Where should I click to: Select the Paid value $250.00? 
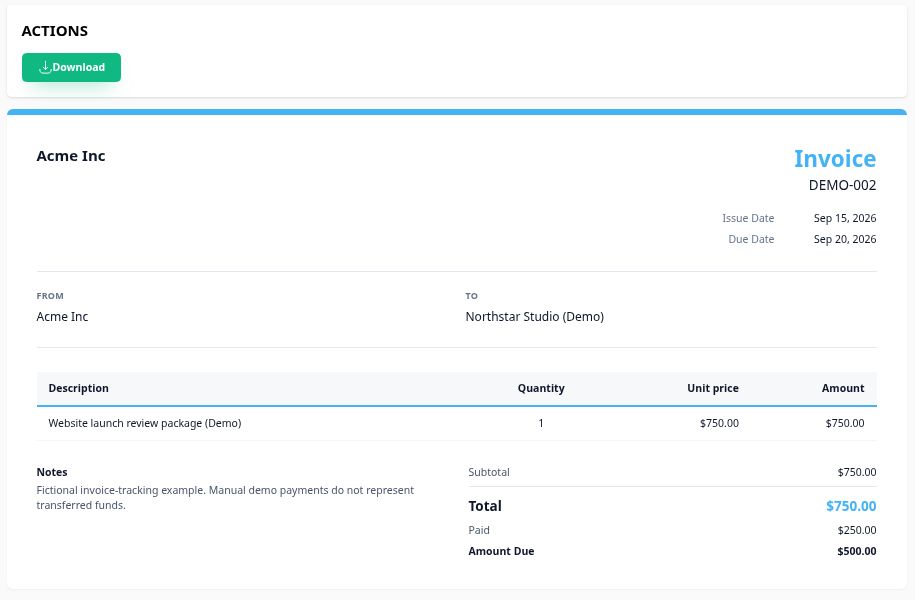[857, 530]
